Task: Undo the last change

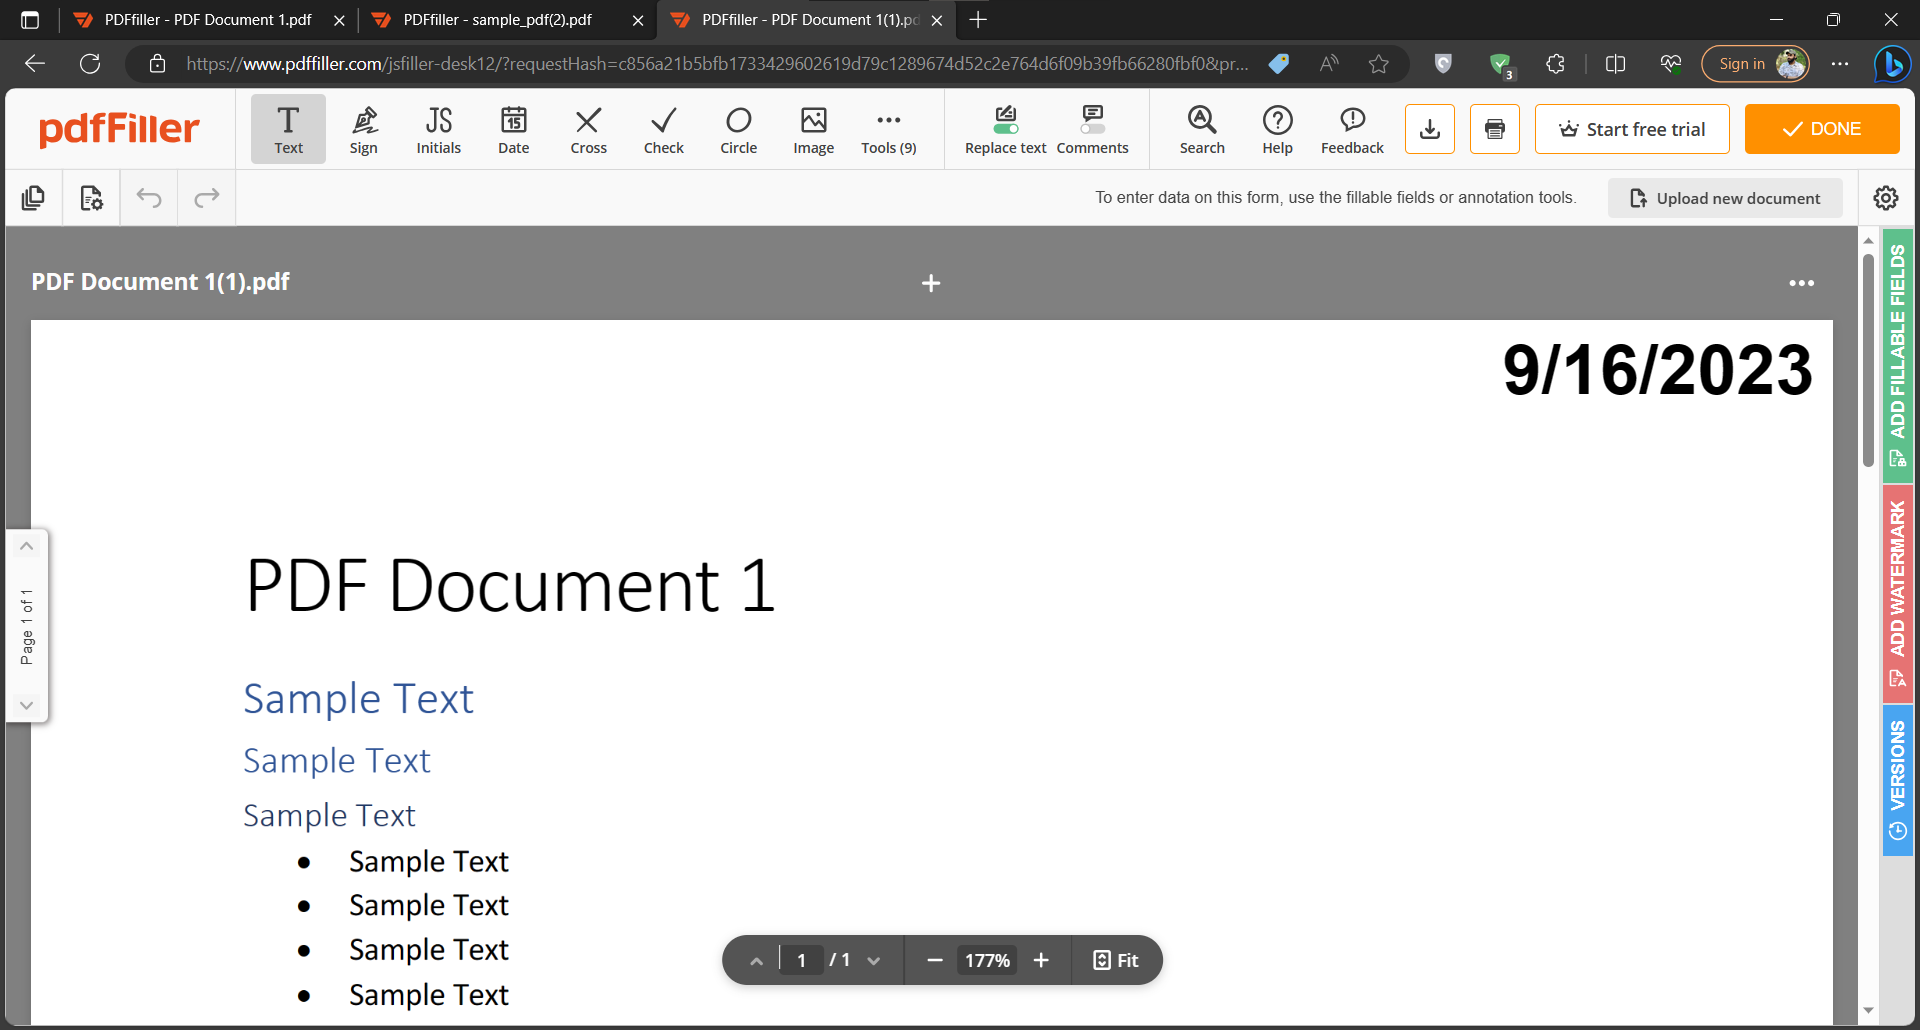Action: click(149, 197)
